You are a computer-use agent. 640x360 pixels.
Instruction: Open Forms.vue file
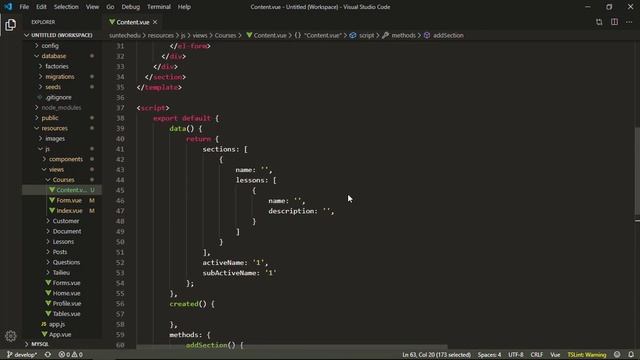66,283
